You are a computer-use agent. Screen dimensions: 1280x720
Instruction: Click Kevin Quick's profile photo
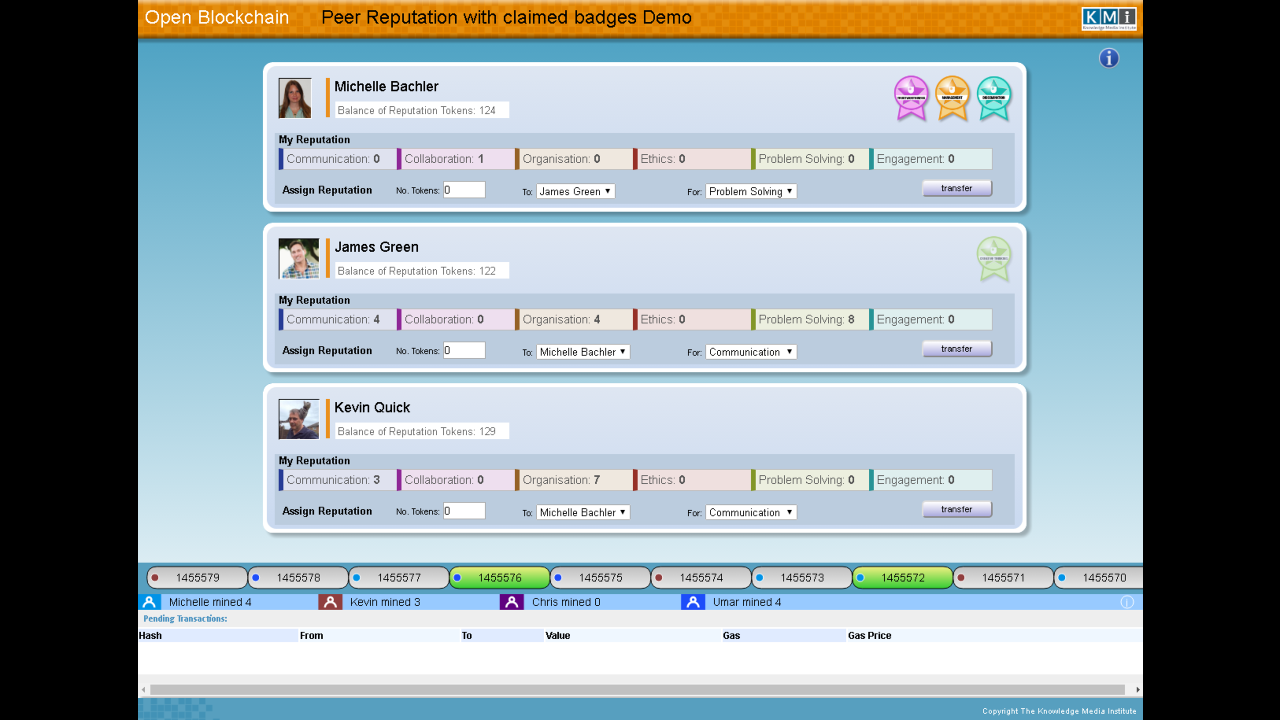click(298, 419)
